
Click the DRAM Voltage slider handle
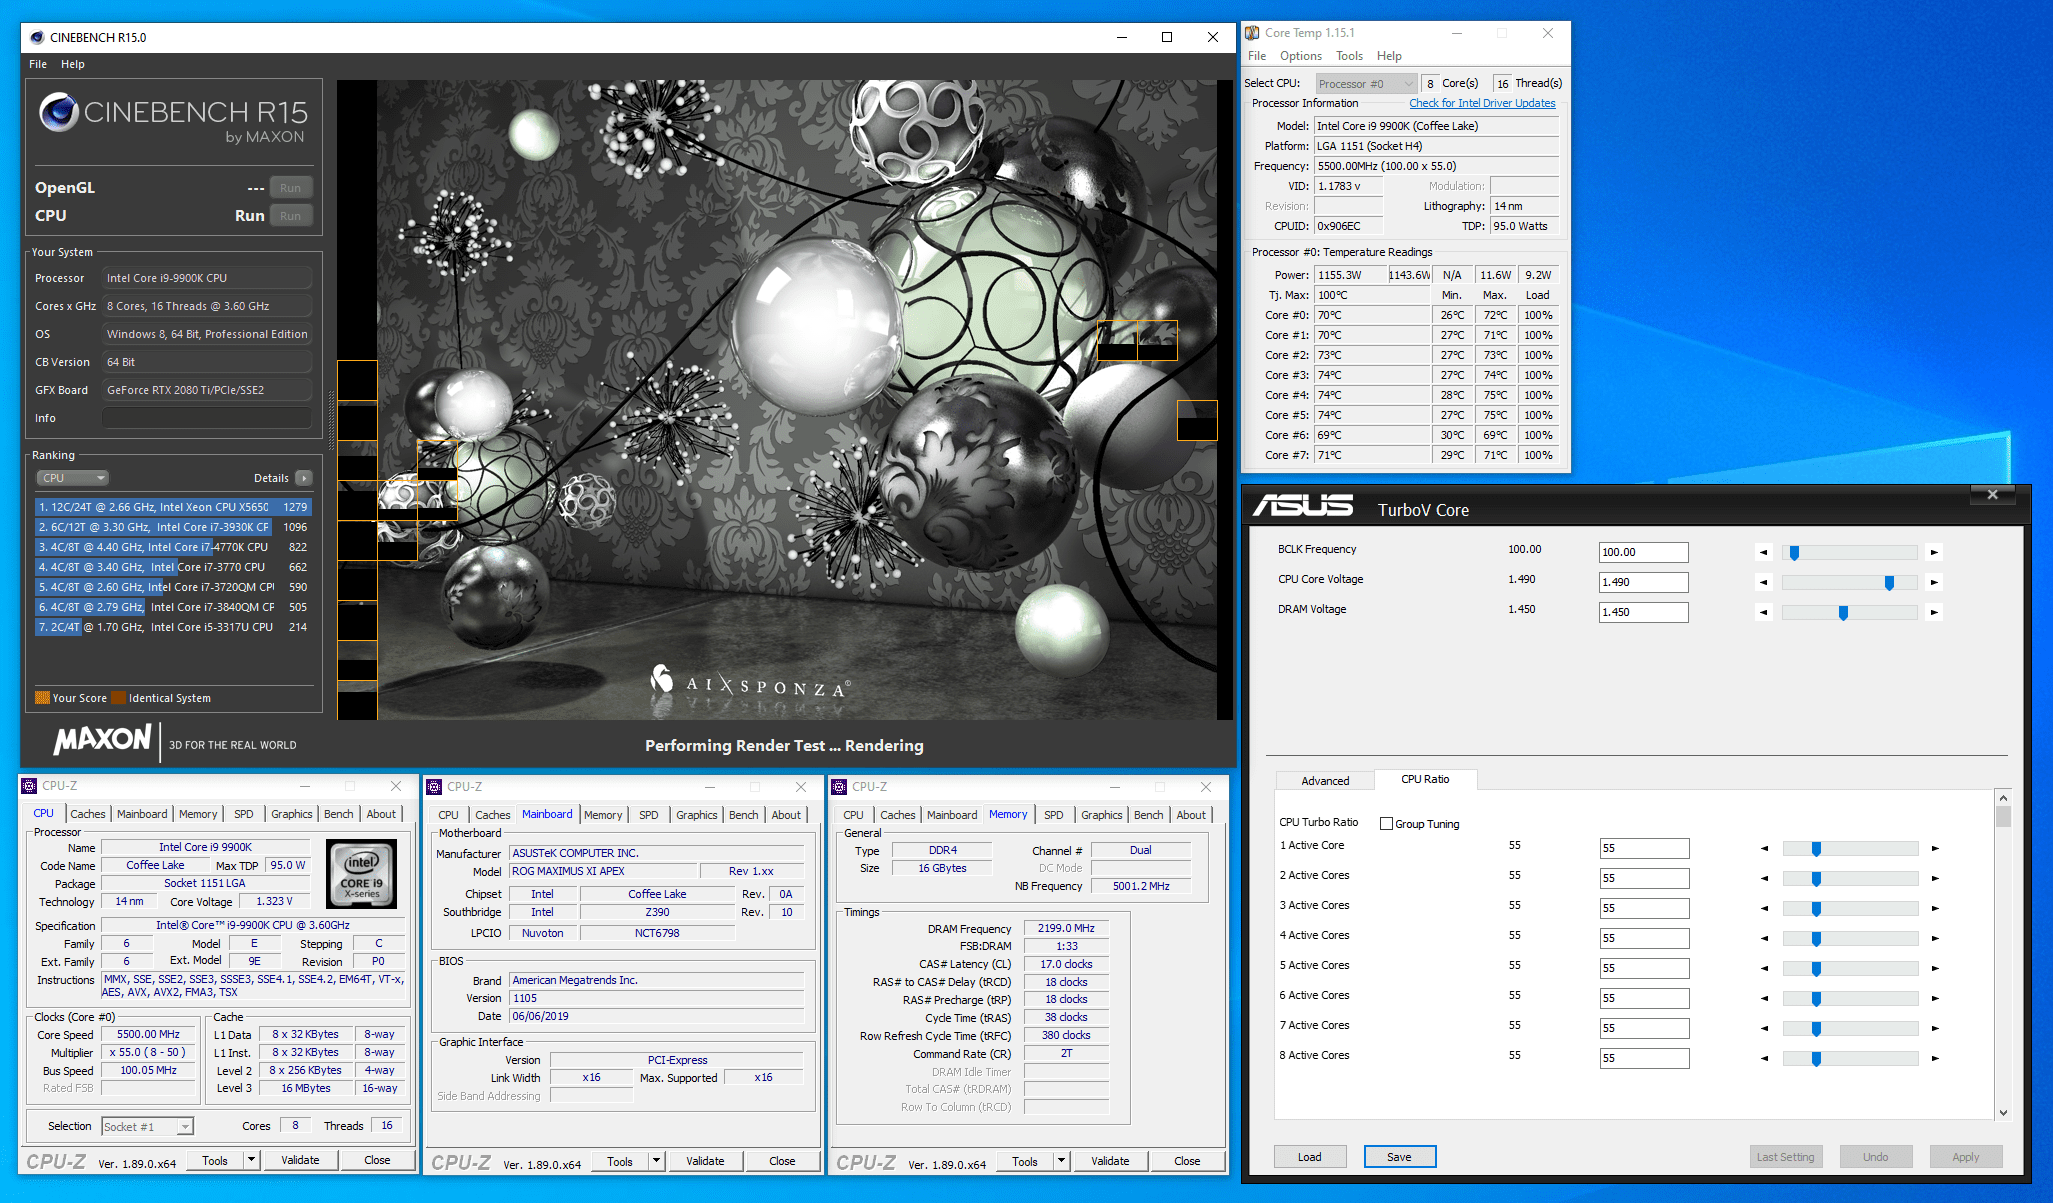tap(1843, 613)
